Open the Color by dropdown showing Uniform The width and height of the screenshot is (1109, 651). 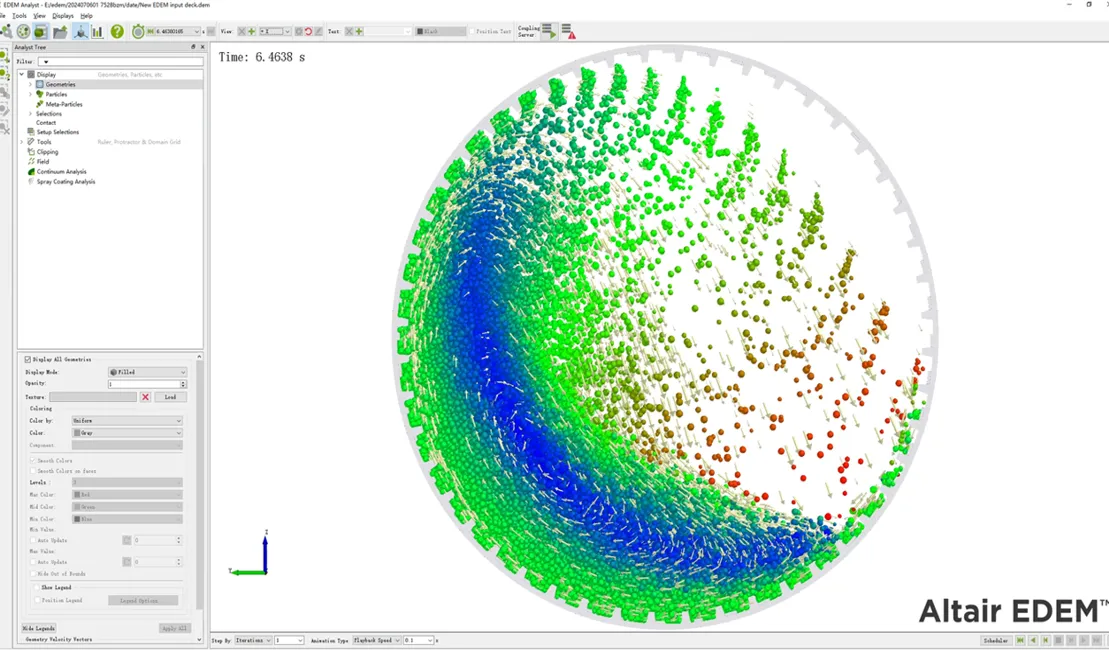tap(126, 421)
